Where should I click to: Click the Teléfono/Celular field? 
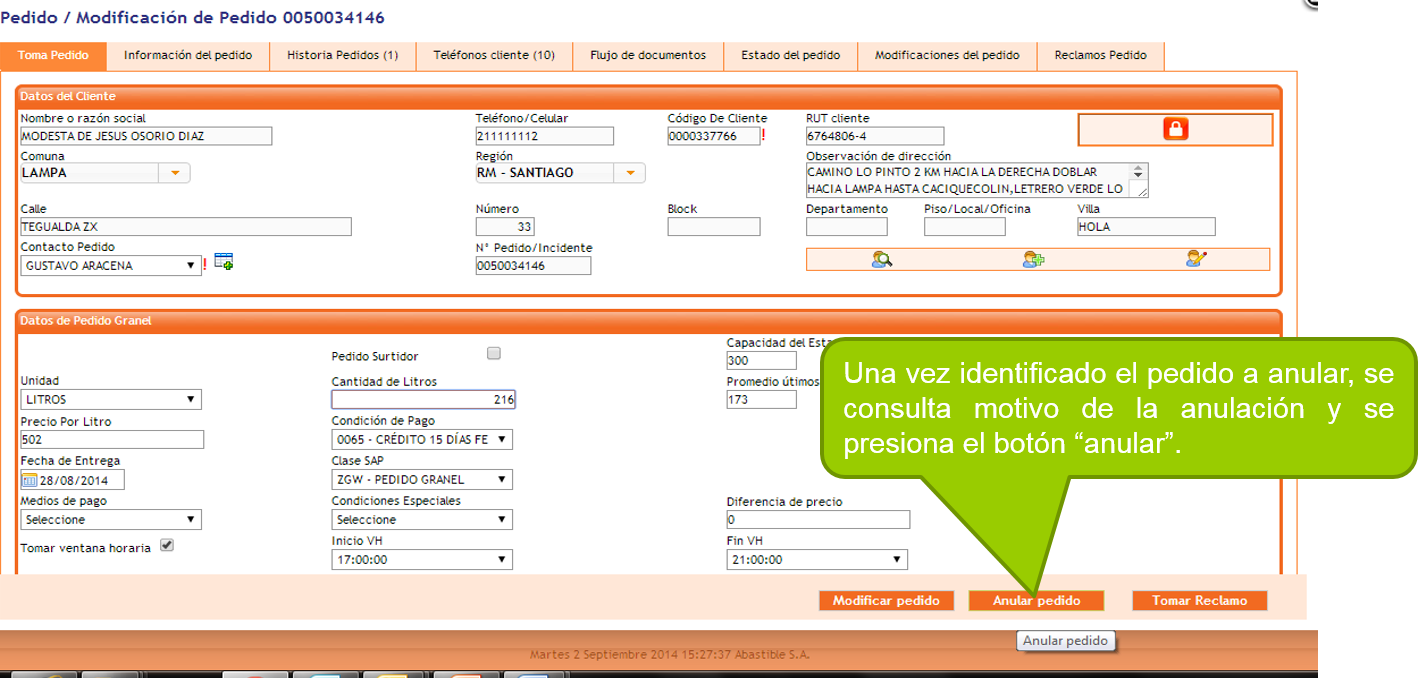click(545, 137)
